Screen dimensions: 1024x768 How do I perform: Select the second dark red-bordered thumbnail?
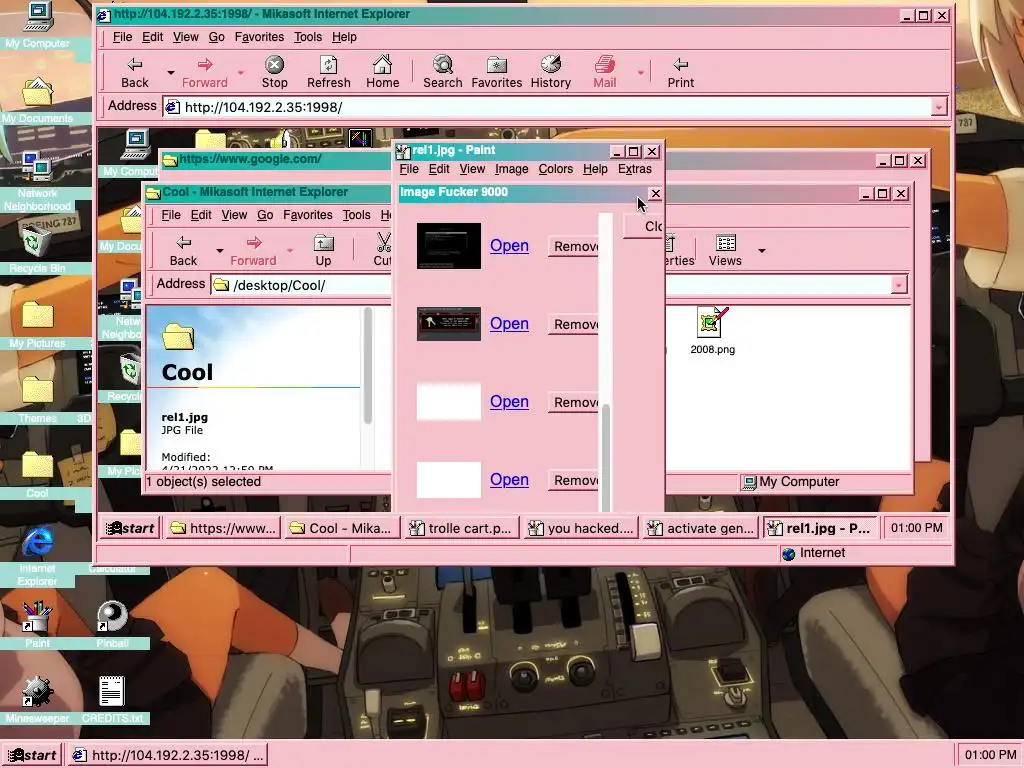pyautogui.click(x=449, y=324)
